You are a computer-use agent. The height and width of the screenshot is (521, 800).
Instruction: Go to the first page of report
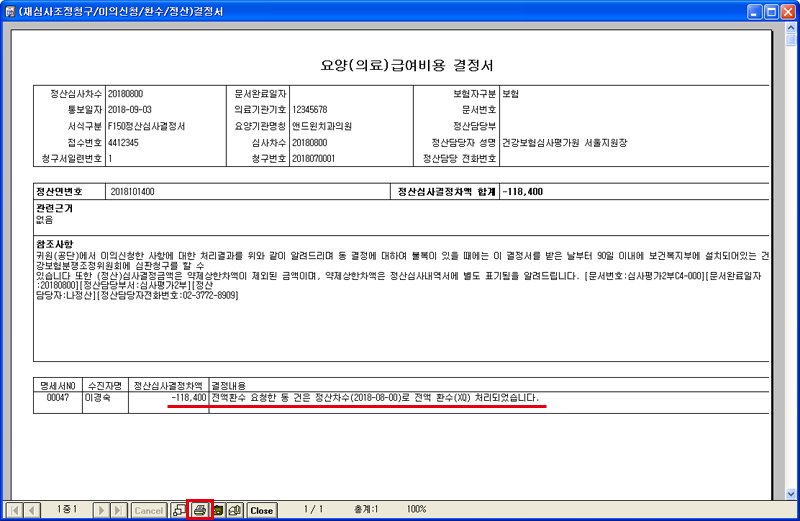15,510
